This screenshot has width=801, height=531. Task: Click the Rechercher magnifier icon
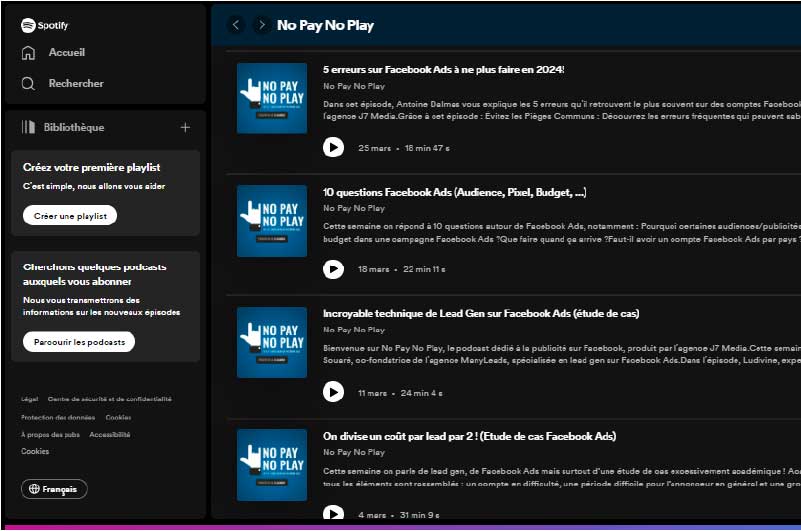pyautogui.click(x=29, y=83)
